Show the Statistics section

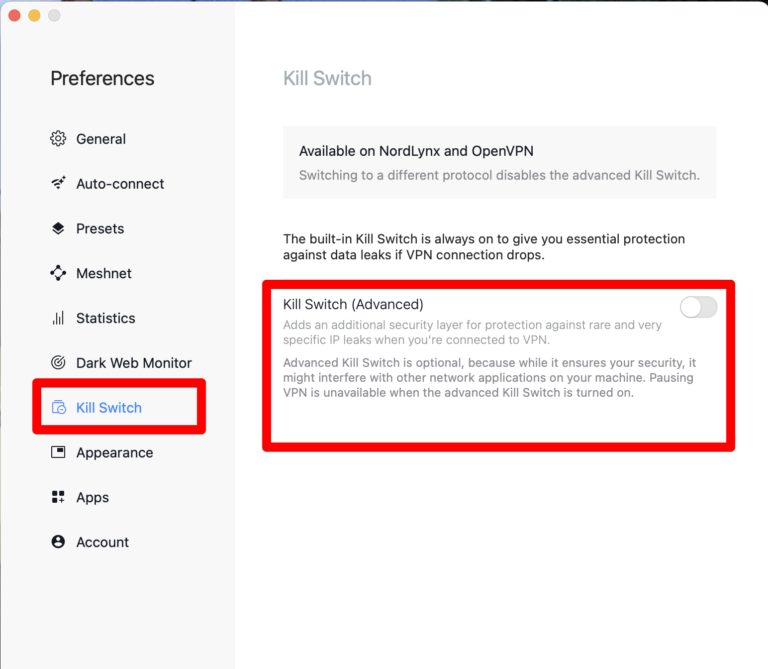click(x=105, y=318)
